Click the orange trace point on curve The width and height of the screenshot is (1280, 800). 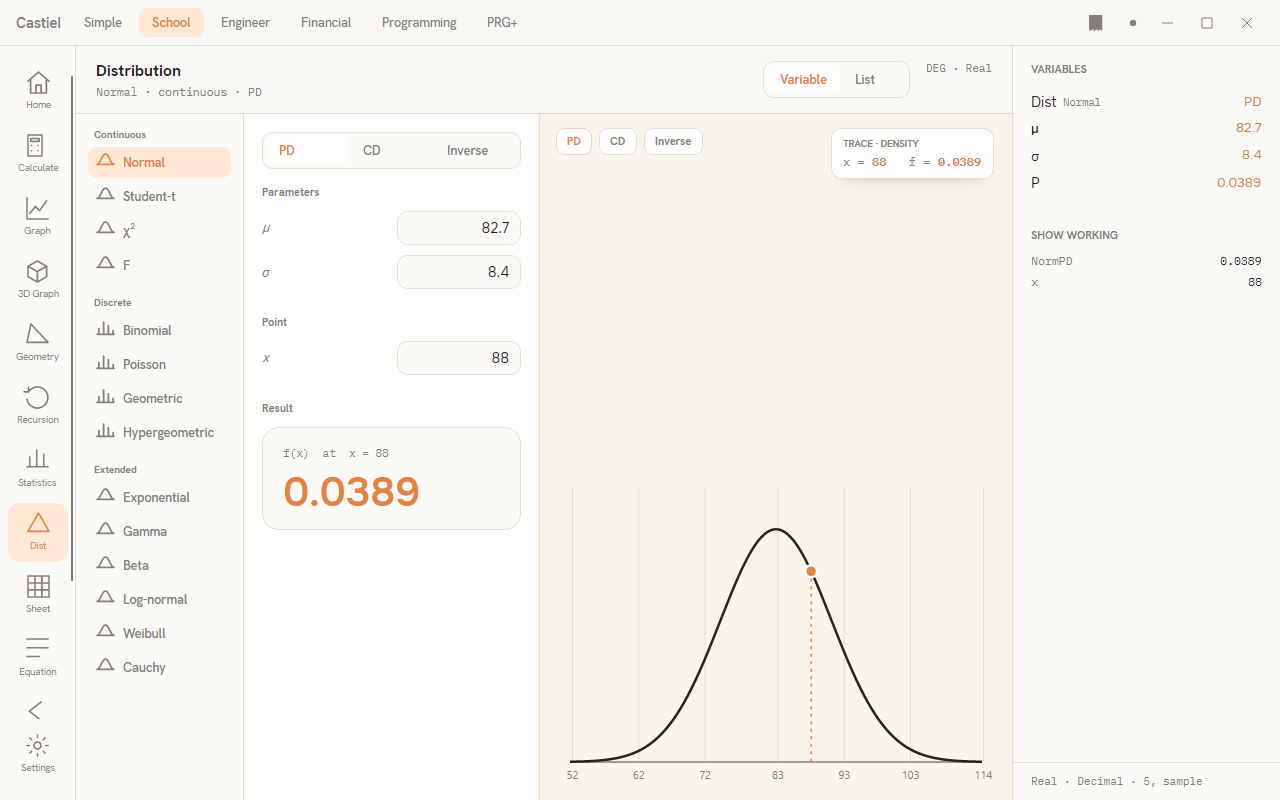[x=811, y=571]
